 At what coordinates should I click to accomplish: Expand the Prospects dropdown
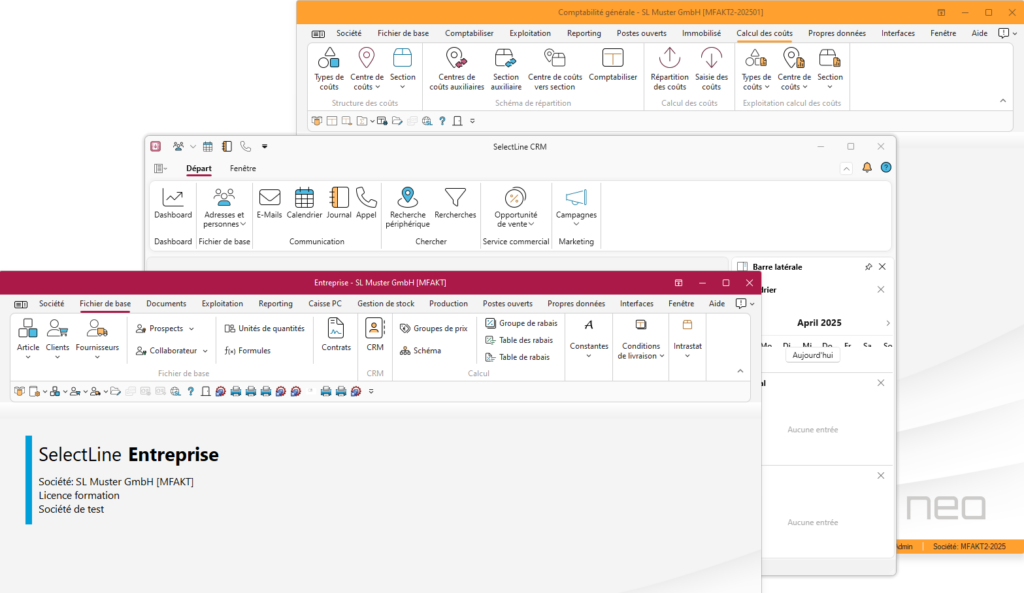191,329
